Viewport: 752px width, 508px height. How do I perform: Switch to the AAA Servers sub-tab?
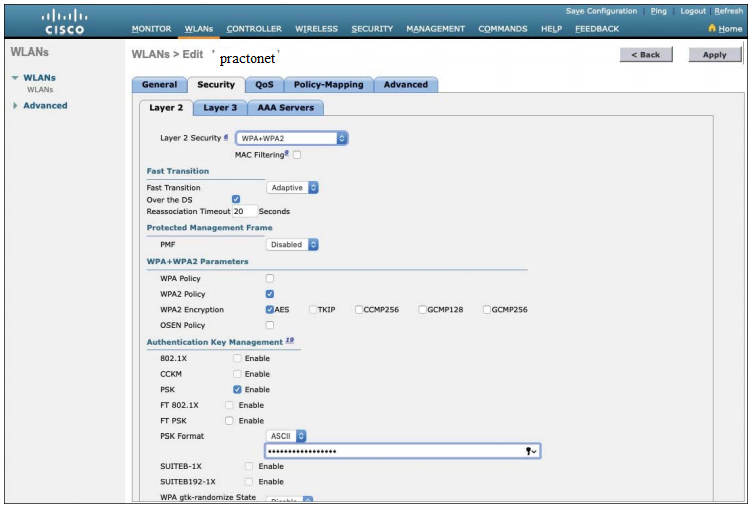[286, 107]
